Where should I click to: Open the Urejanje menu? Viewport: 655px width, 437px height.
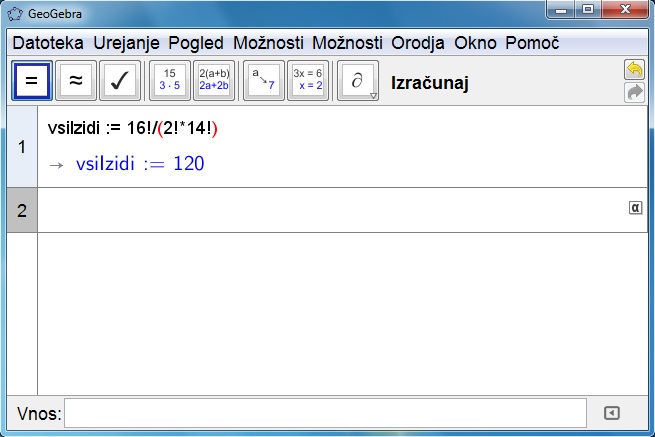(x=126, y=43)
